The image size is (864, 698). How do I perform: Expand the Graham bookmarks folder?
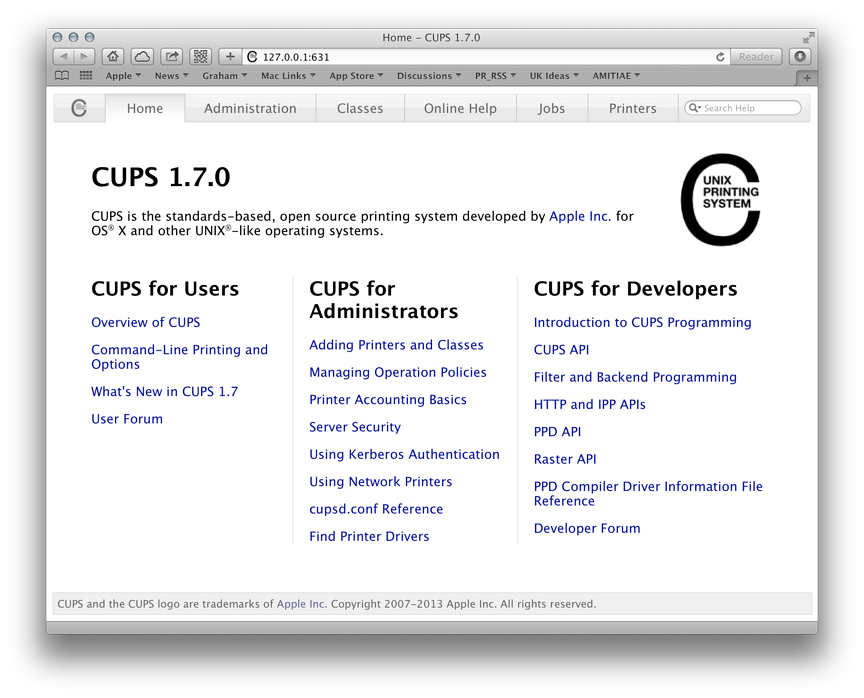tap(224, 76)
